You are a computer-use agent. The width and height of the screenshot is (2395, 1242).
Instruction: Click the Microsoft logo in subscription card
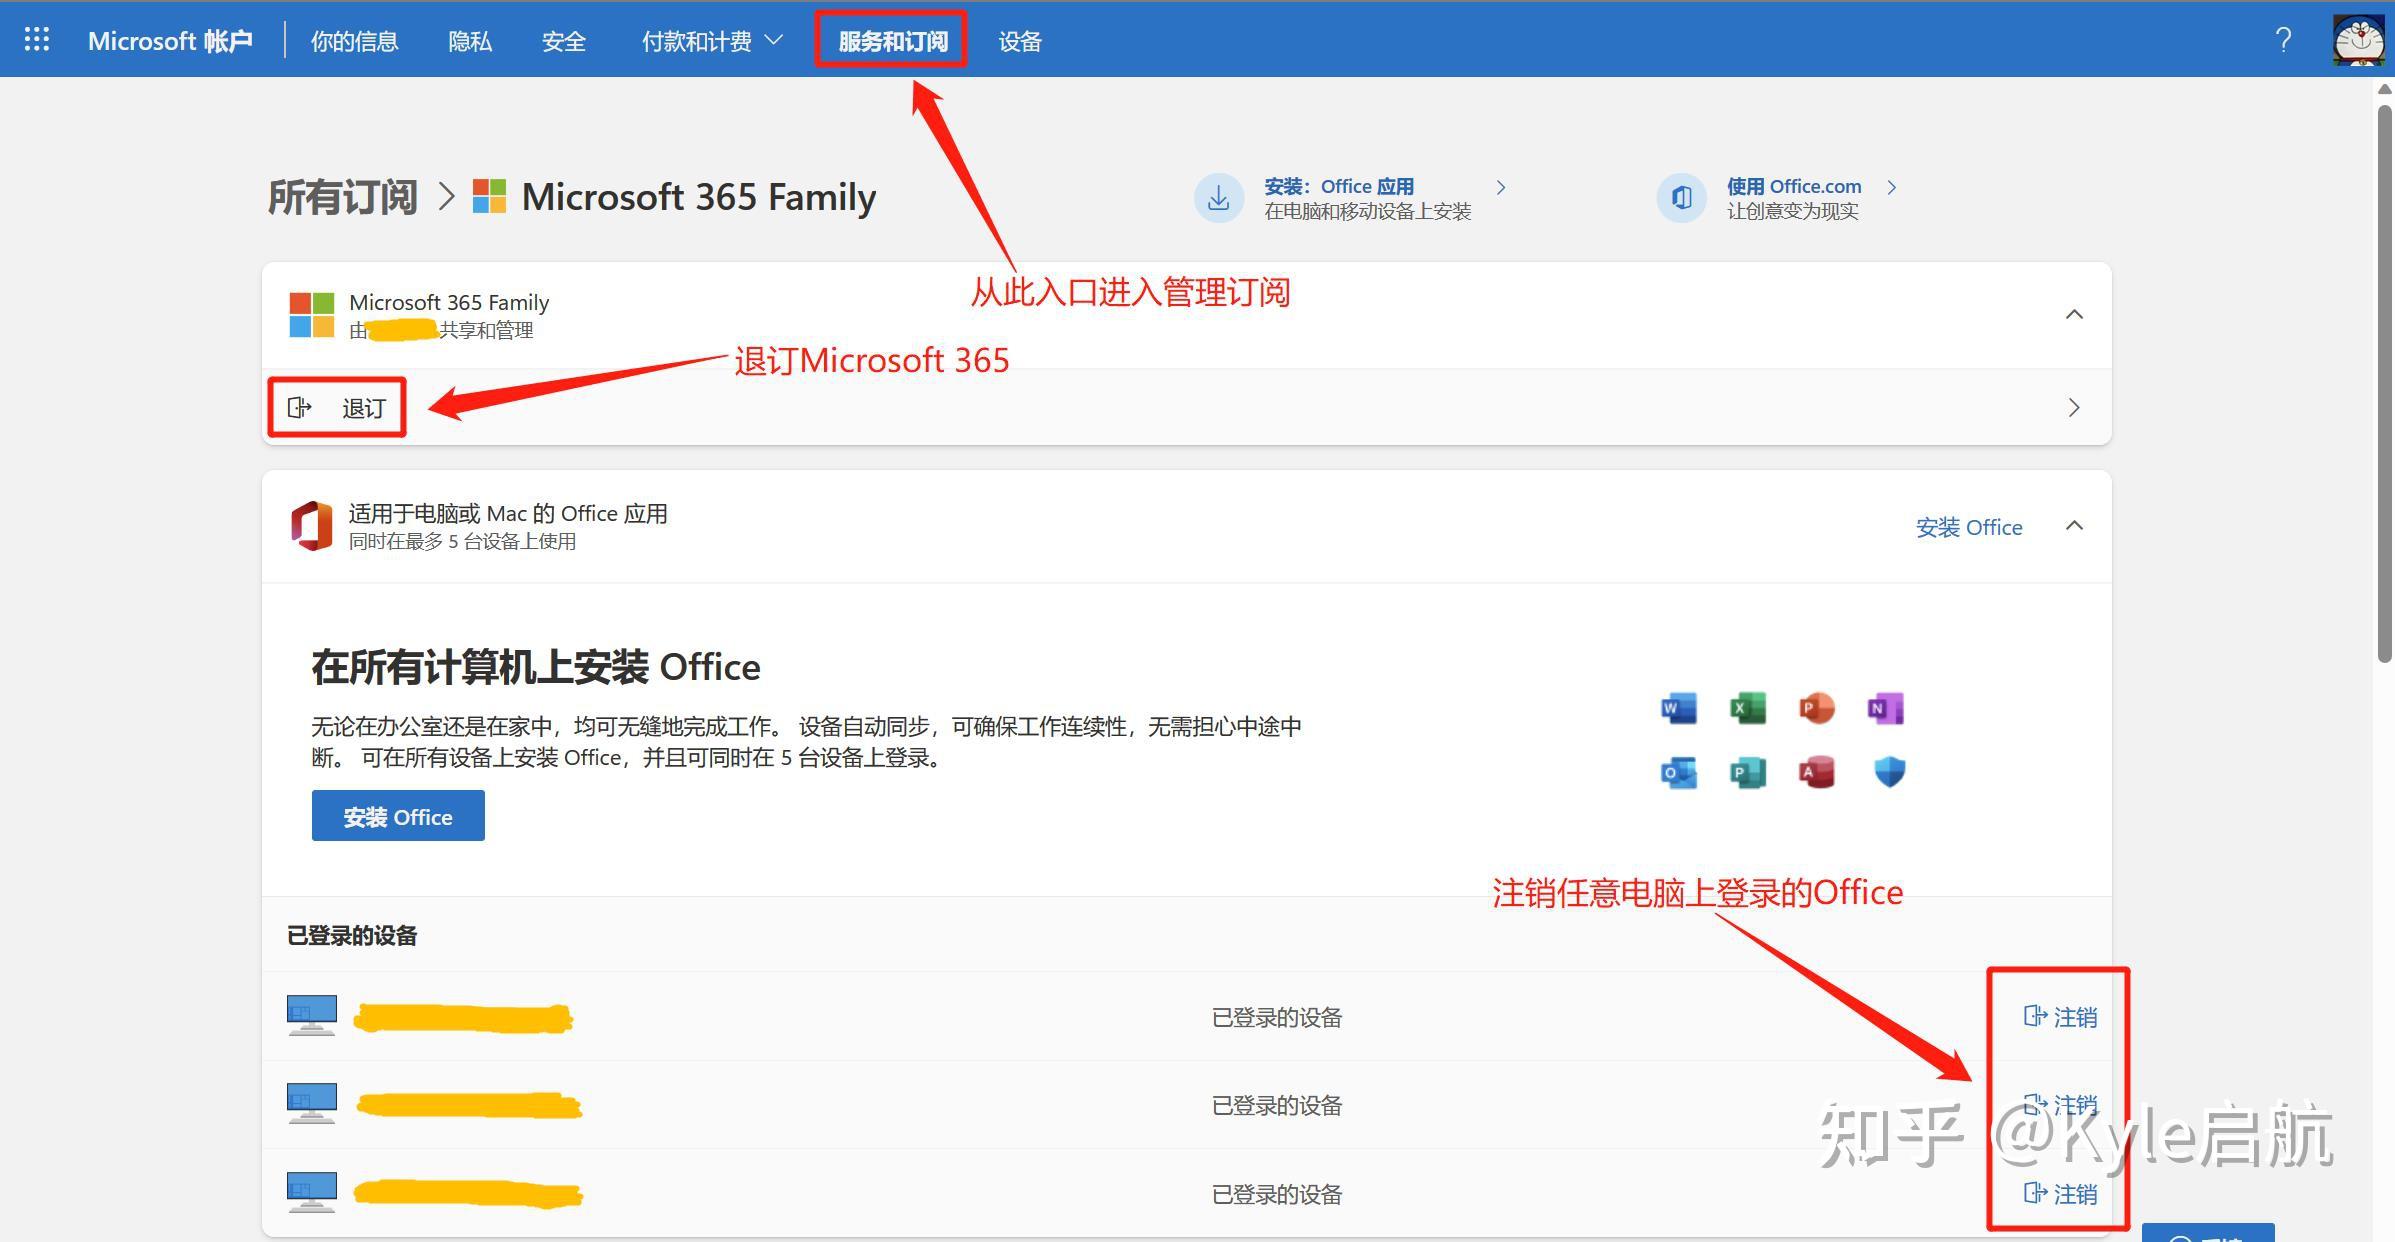311,315
